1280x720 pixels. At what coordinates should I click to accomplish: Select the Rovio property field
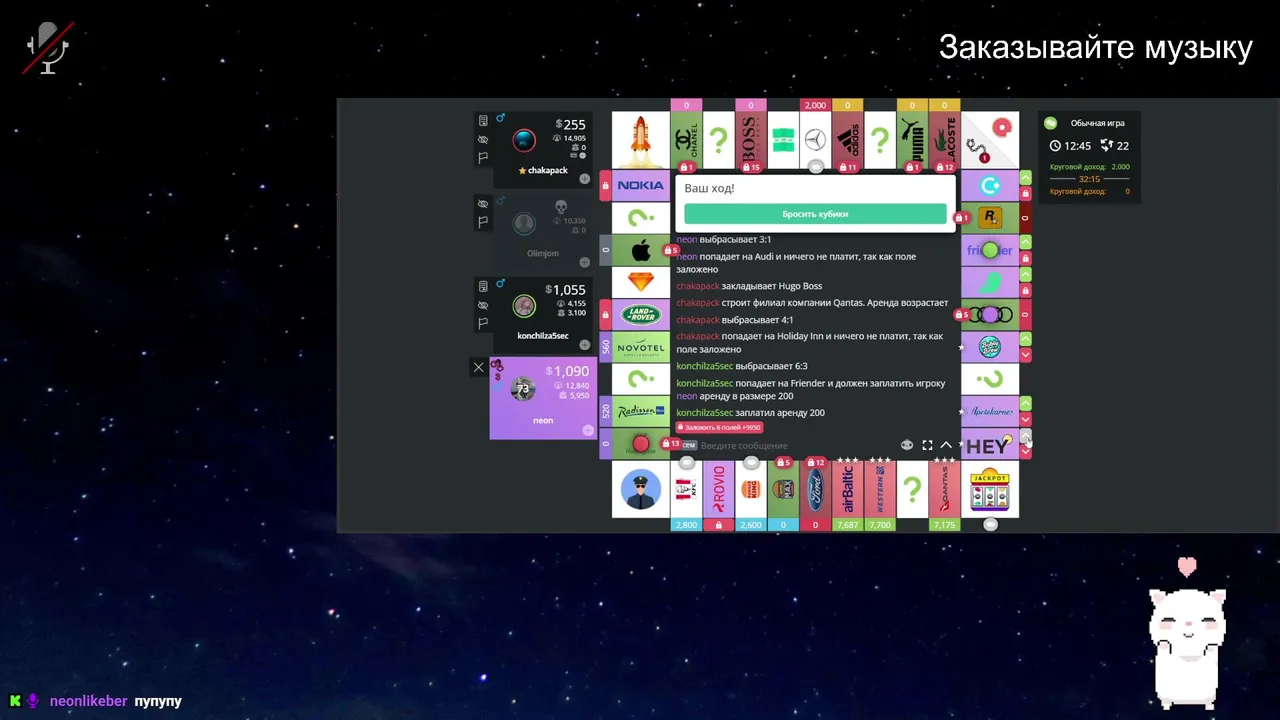[718, 489]
